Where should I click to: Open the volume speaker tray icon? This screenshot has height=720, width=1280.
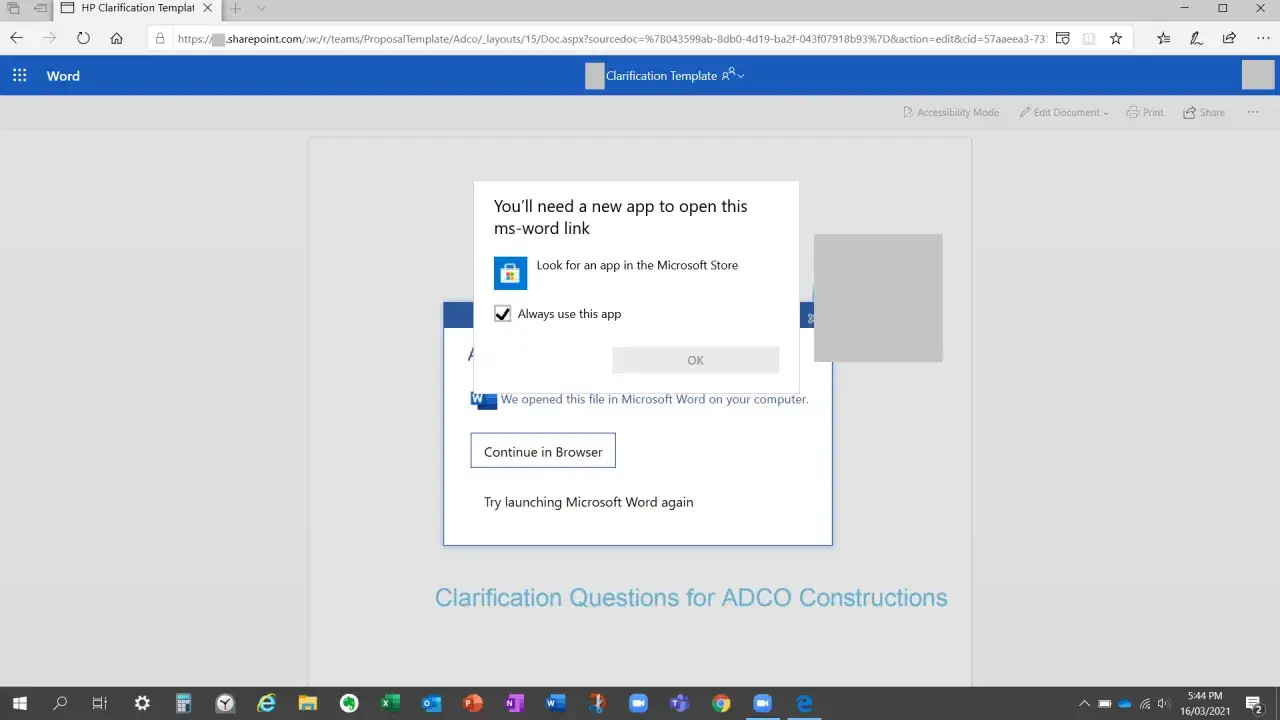[1163, 703]
